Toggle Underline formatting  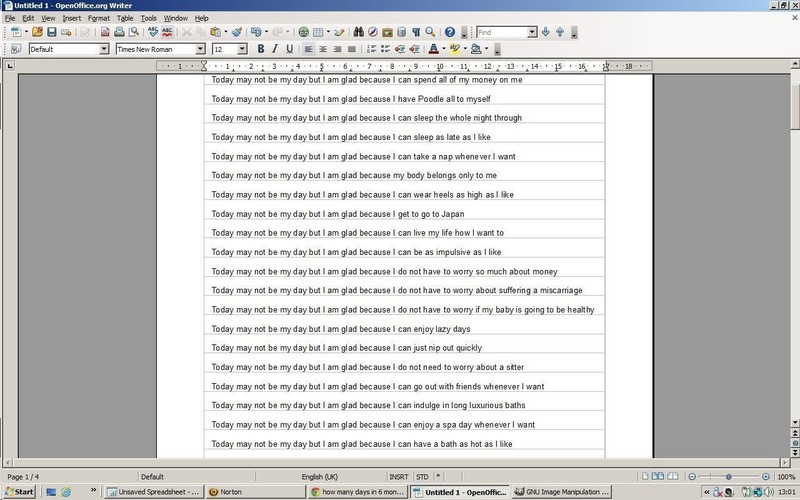pyautogui.click(x=290, y=48)
